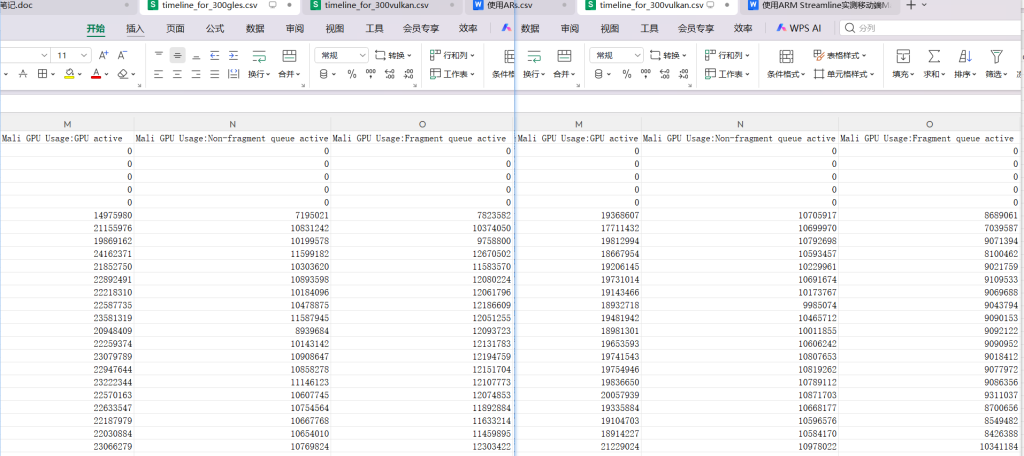This screenshot has height=456, width=1024.
Task: Switch to the 插入 ribbon tab
Action: click(x=135, y=29)
